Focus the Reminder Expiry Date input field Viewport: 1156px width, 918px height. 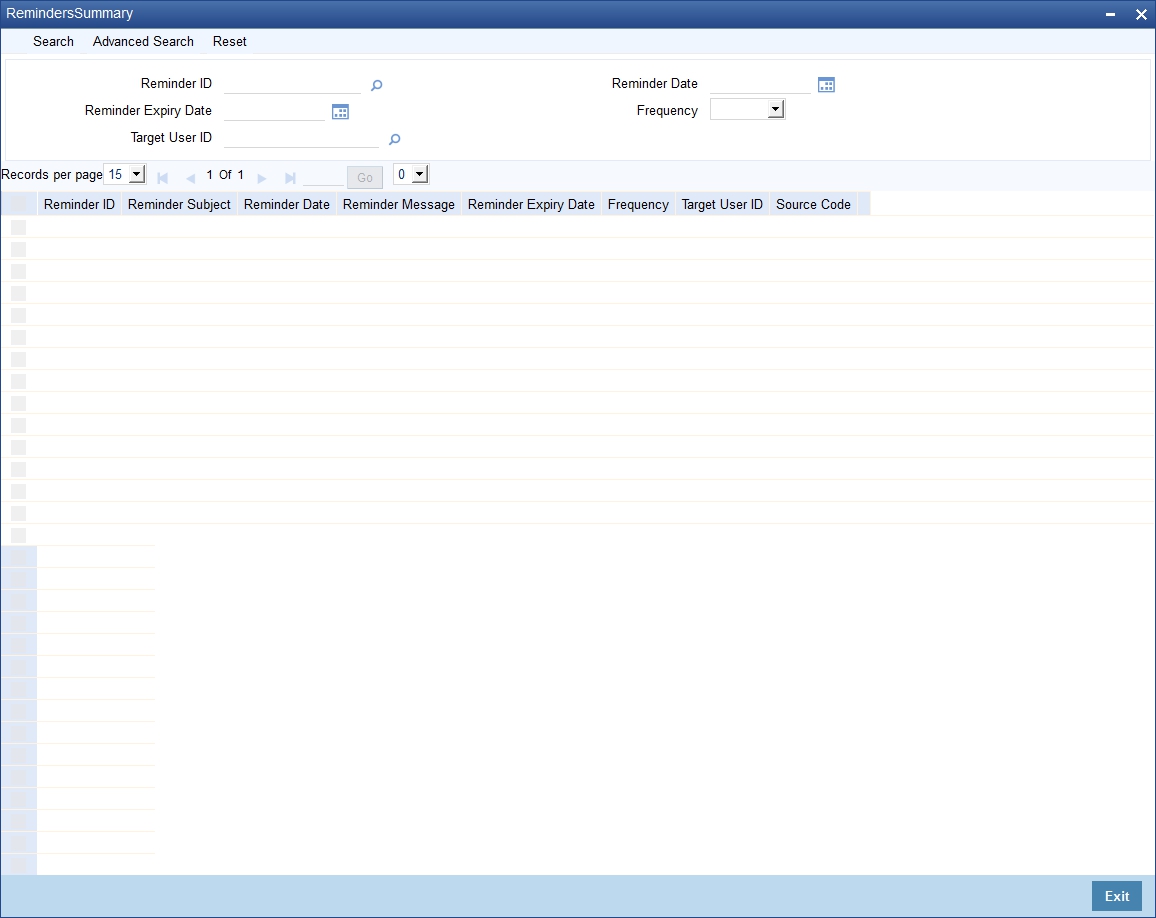click(x=274, y=111)
